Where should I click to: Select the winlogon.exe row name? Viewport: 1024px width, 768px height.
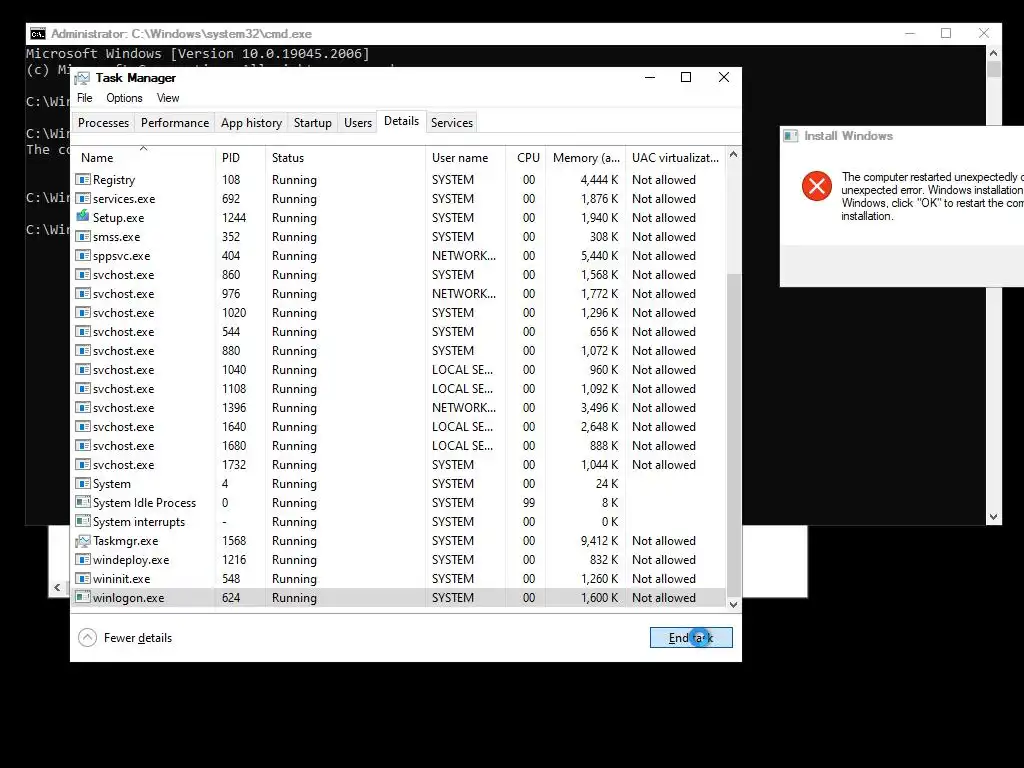(129, 598)
